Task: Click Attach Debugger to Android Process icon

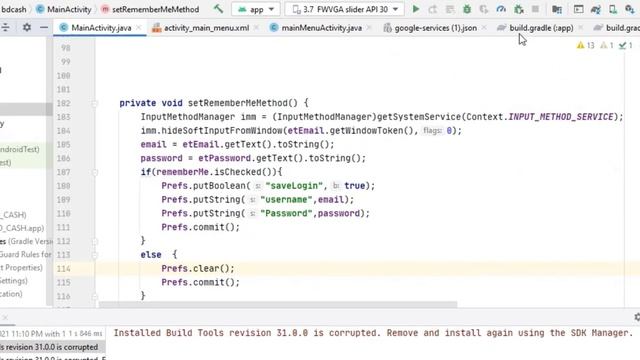Action: [x=519, y=9]
